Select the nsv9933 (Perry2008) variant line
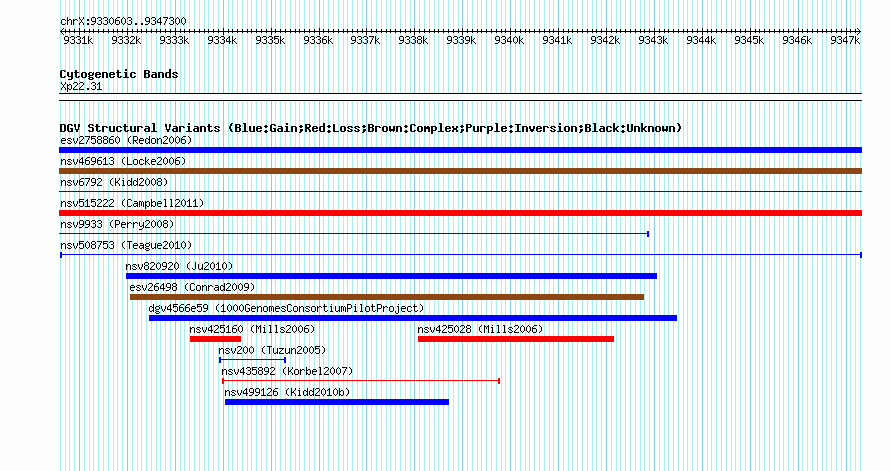The width and height of the screenshot is (890, 471). click(x=354, y=234)
